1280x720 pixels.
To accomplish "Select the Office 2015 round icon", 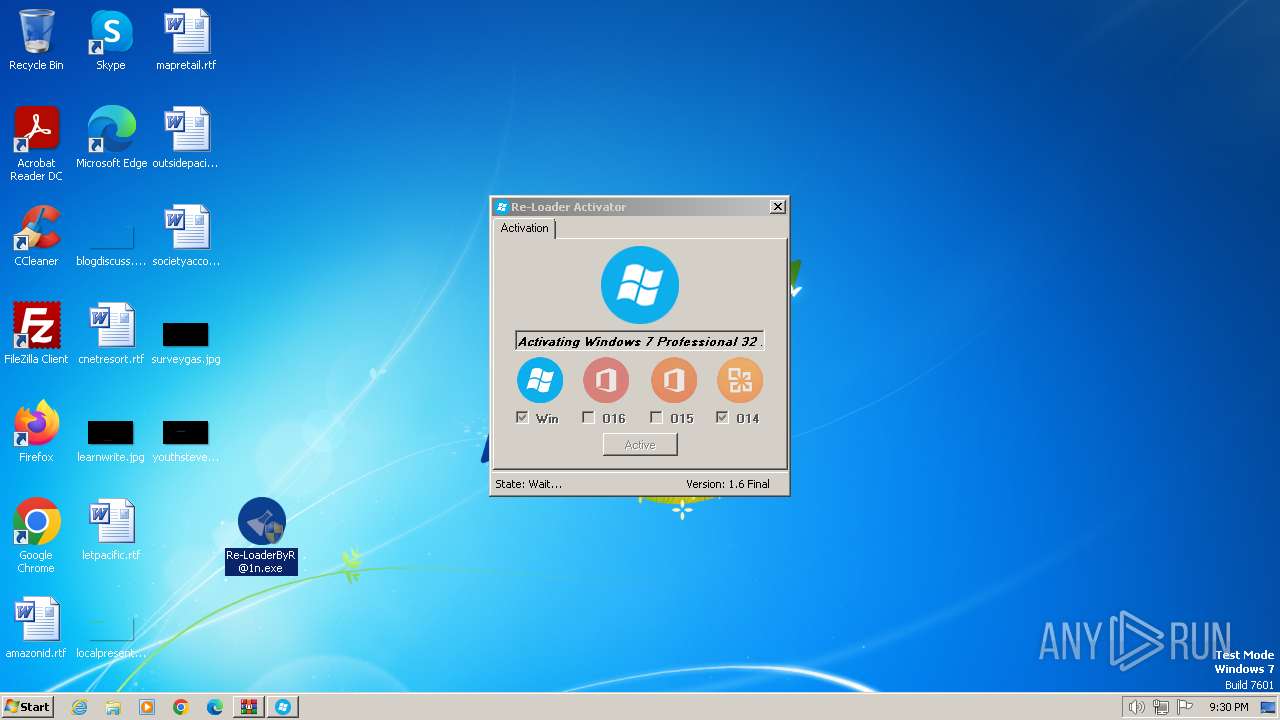I will pos(674,381).
